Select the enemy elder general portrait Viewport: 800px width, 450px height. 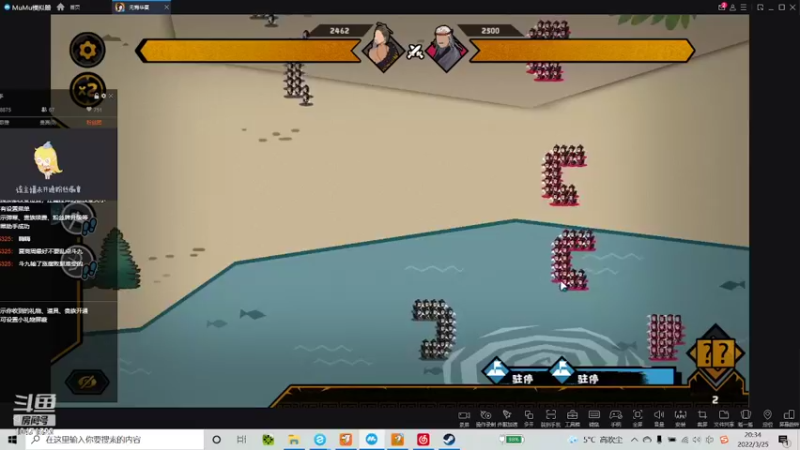pyautogui.click(x=446, y=48)
